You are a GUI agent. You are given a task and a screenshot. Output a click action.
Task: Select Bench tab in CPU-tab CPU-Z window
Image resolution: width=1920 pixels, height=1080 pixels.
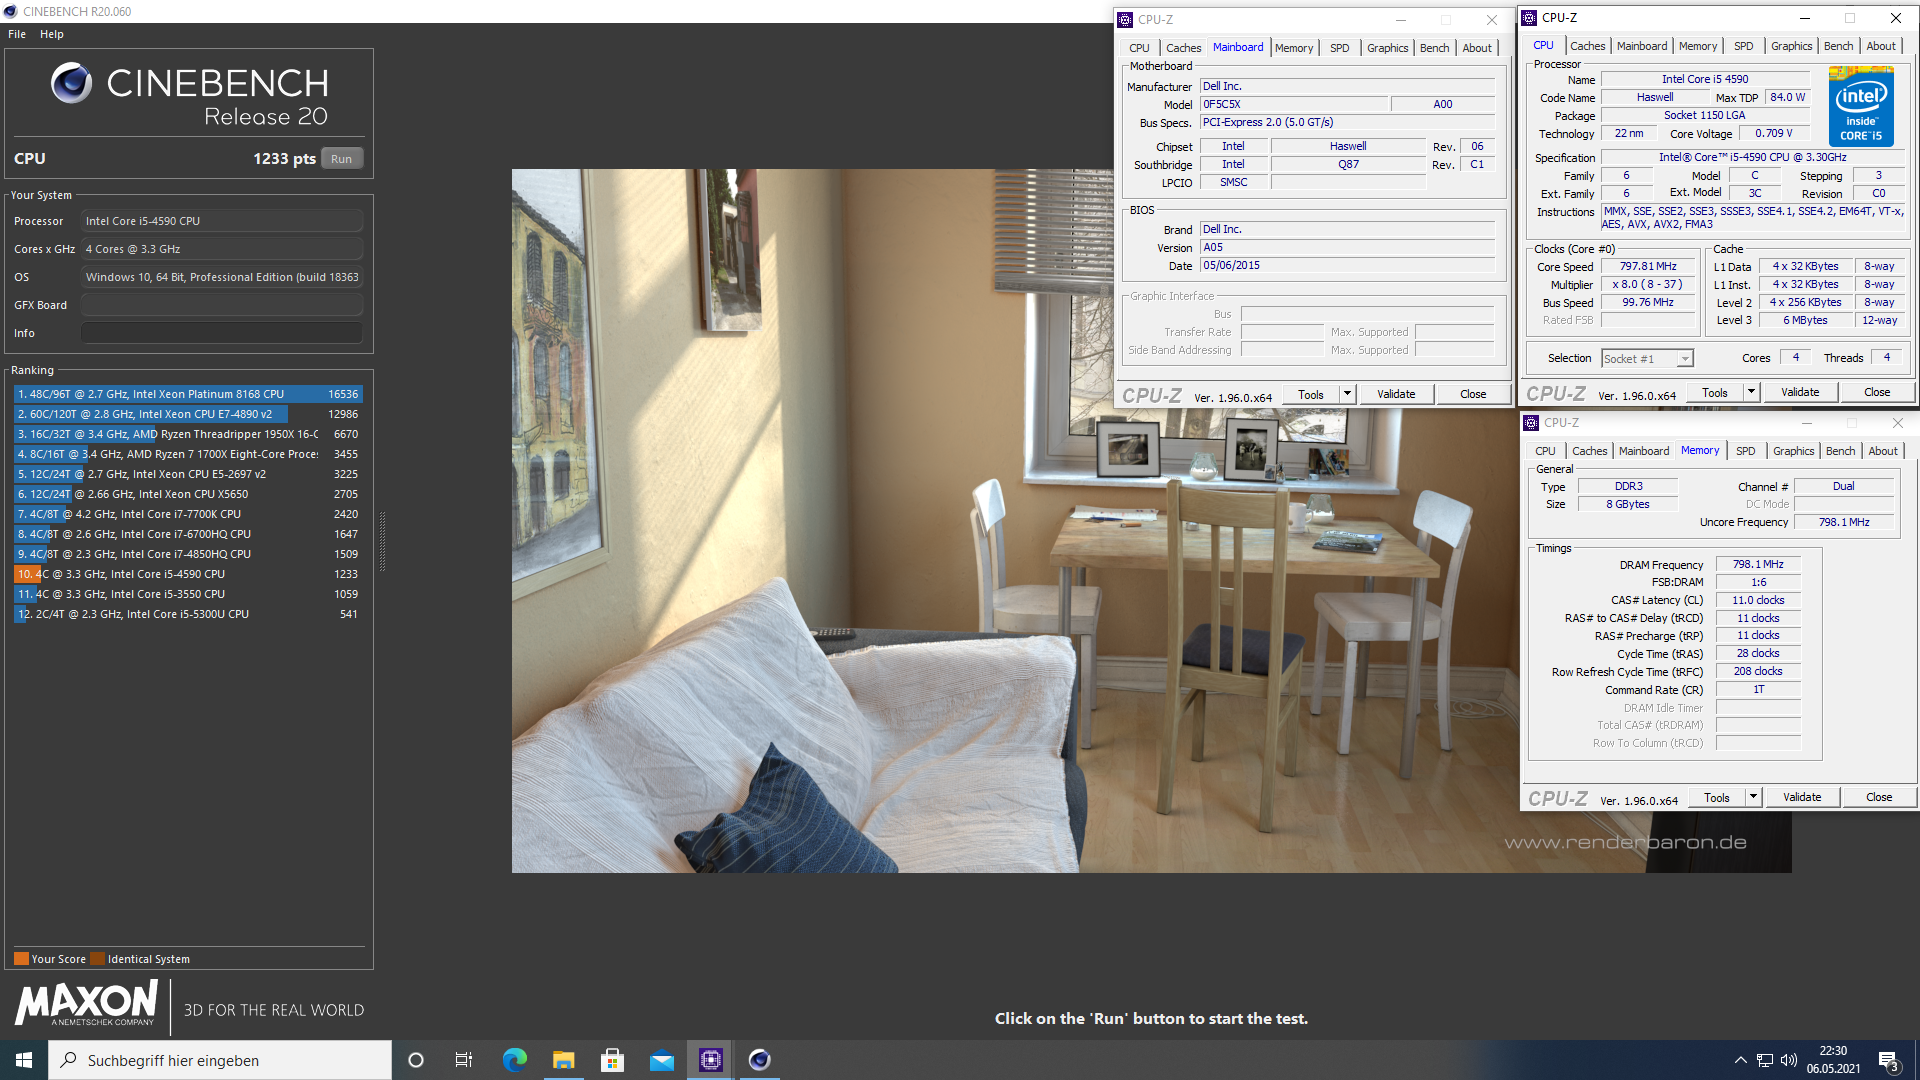tap(1838, 46)
